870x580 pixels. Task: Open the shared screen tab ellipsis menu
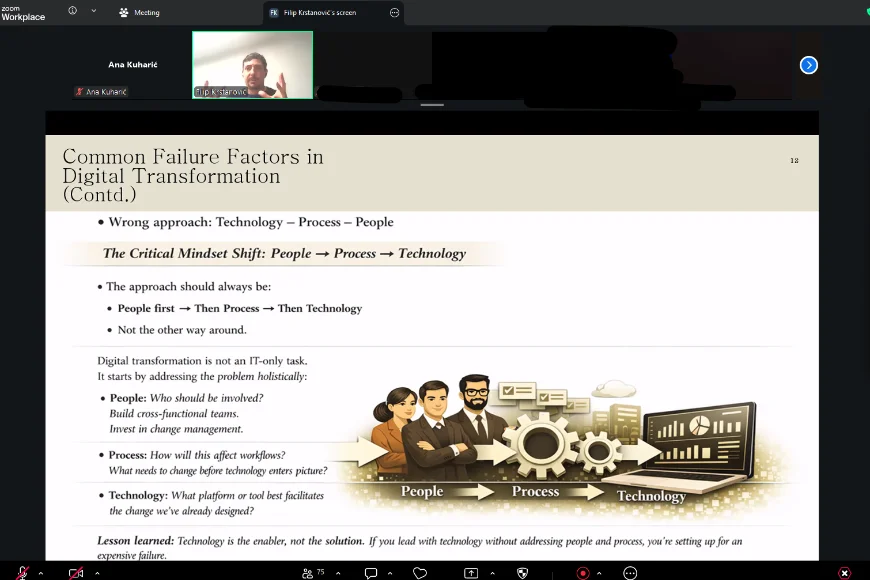point(394,12)
